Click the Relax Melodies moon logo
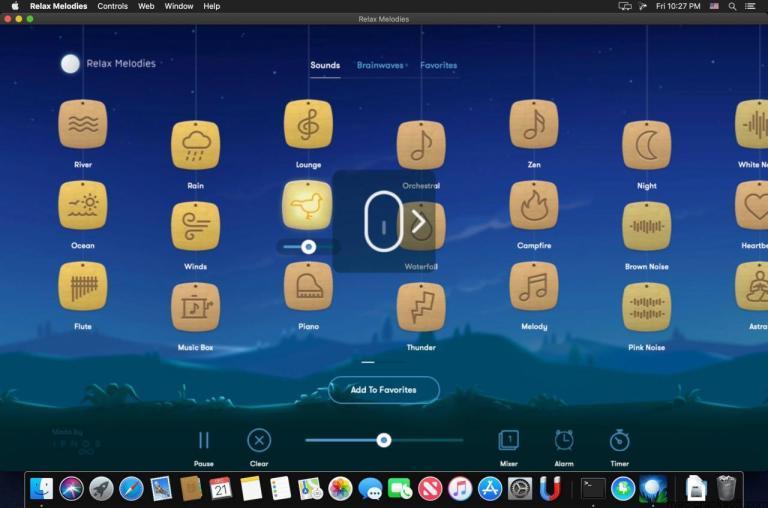Viewport: 768px width, 508px height. pyautogui.click(x=70, y=64)
